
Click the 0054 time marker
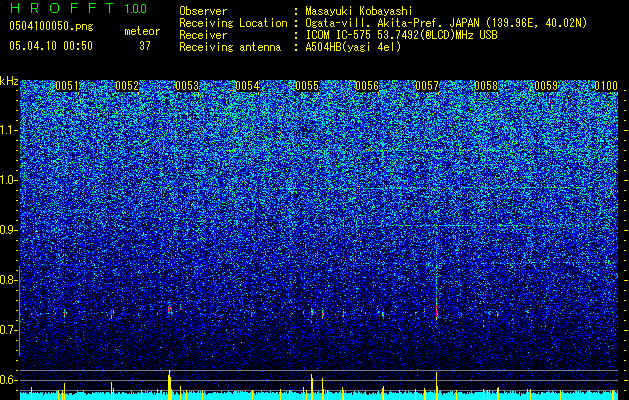pyautogui.click(x=247, y=86)
